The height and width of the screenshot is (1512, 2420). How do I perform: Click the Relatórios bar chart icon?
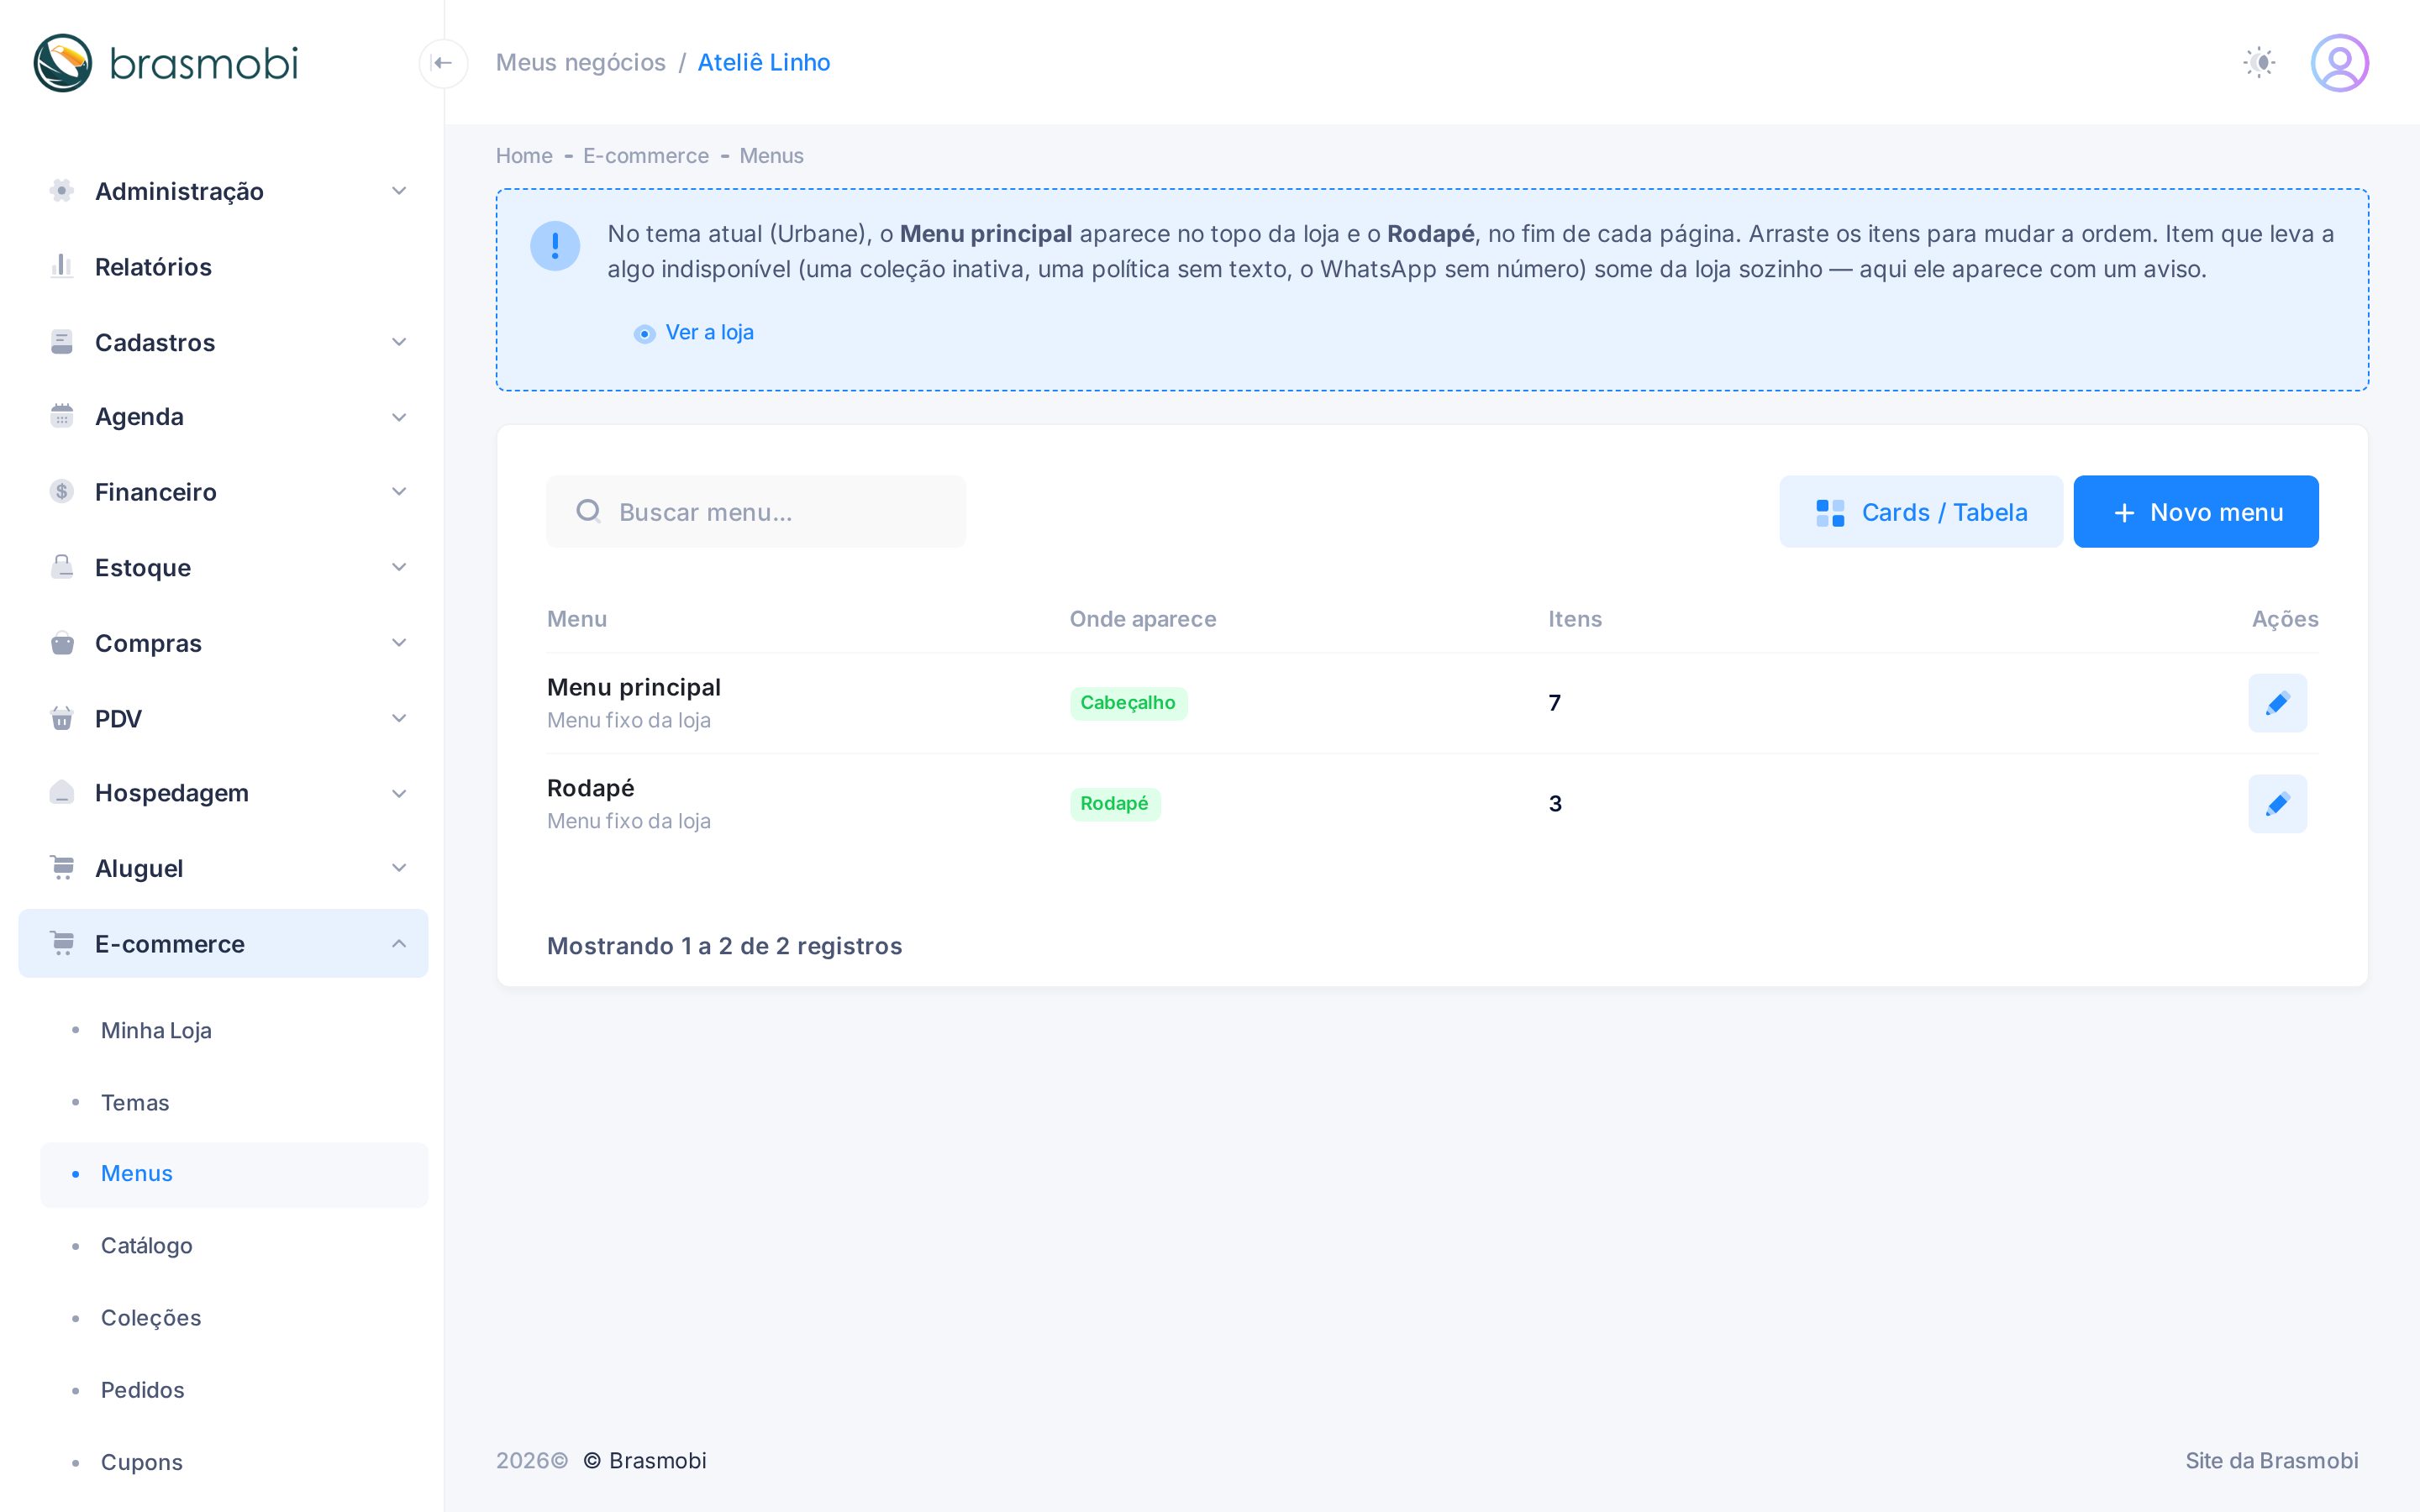tap(62, 266)
